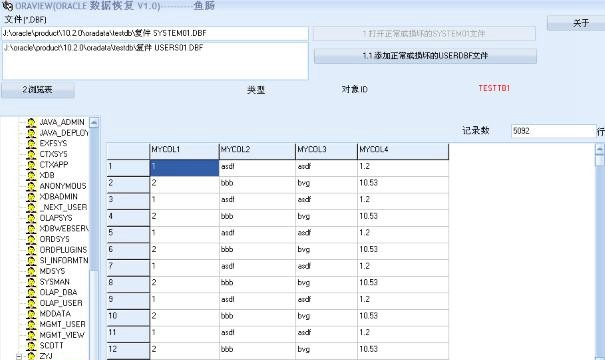The height and width of the screenshot is (360, 605).
Task: Click the red TESTTB1 table name label
Action: coord(494,88)
